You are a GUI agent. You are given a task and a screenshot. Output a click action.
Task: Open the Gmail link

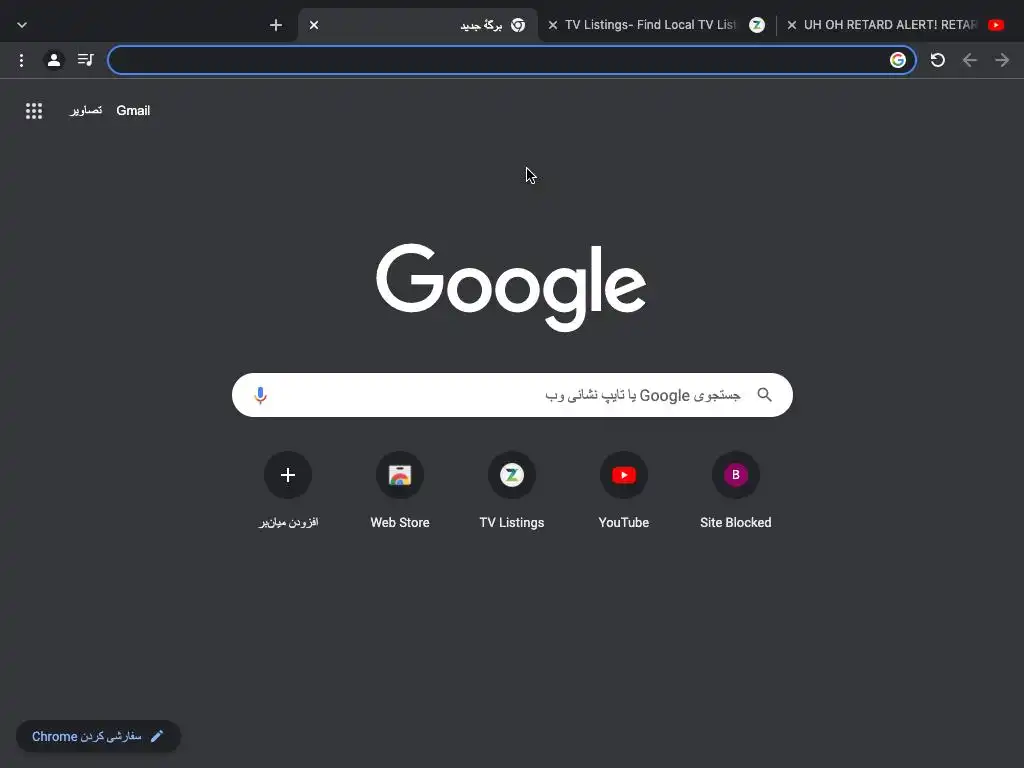point(133,110)
